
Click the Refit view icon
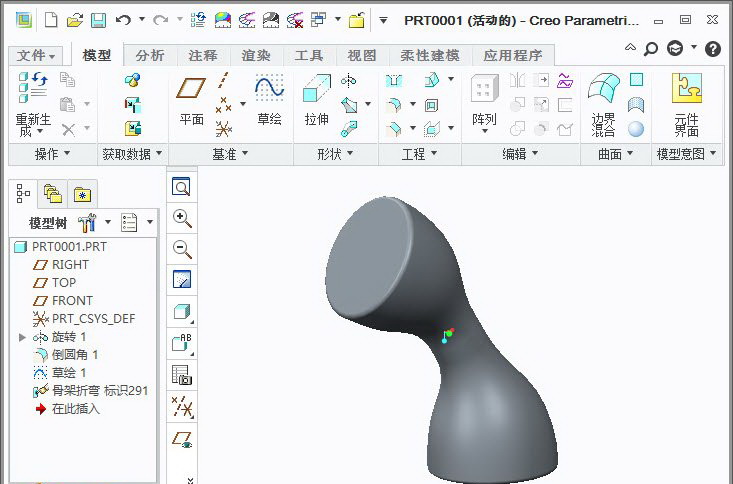coord(182,187)
